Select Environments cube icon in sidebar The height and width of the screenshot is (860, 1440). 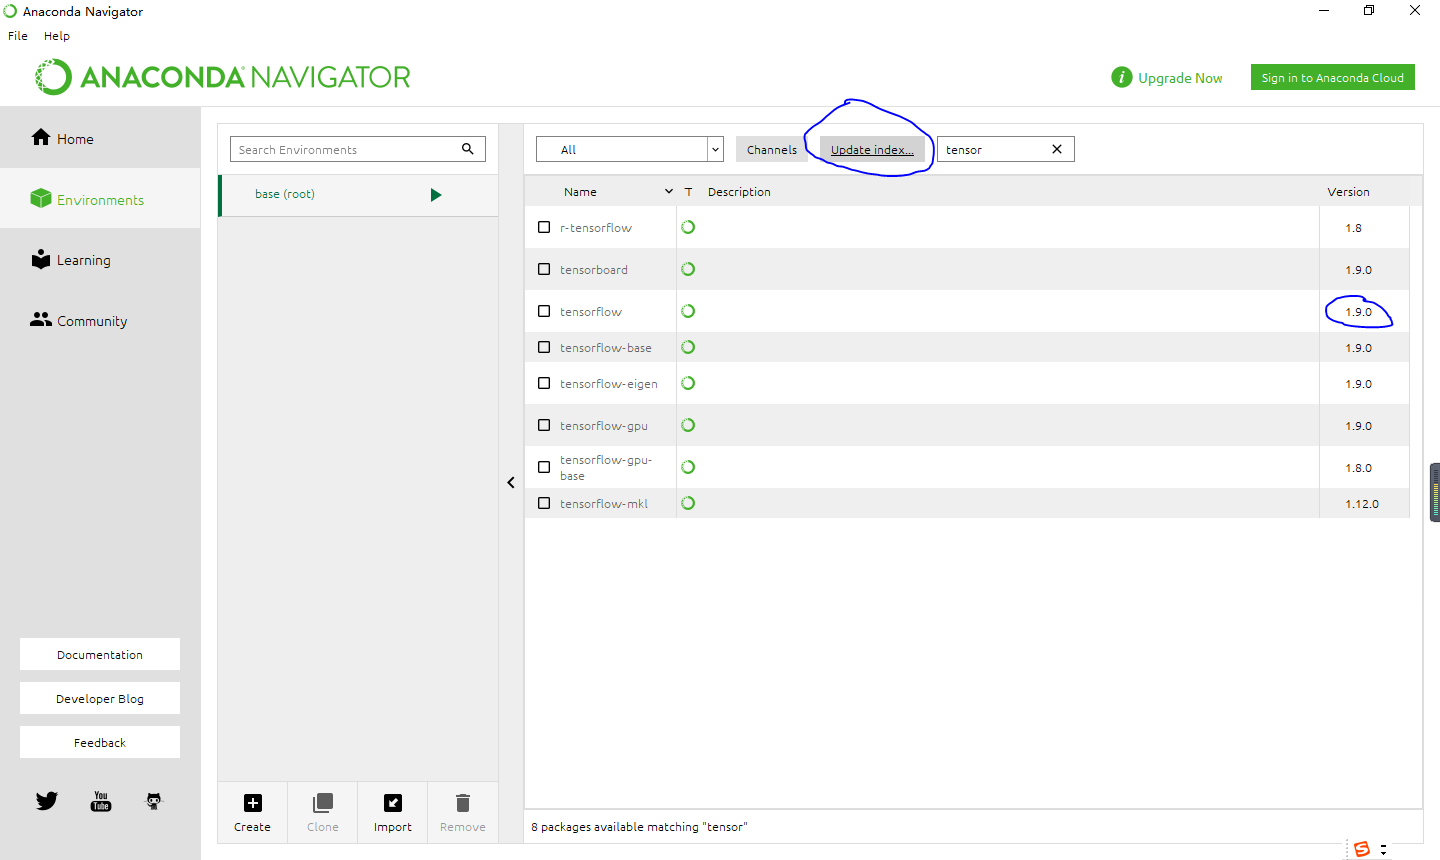tap(41, 198)
